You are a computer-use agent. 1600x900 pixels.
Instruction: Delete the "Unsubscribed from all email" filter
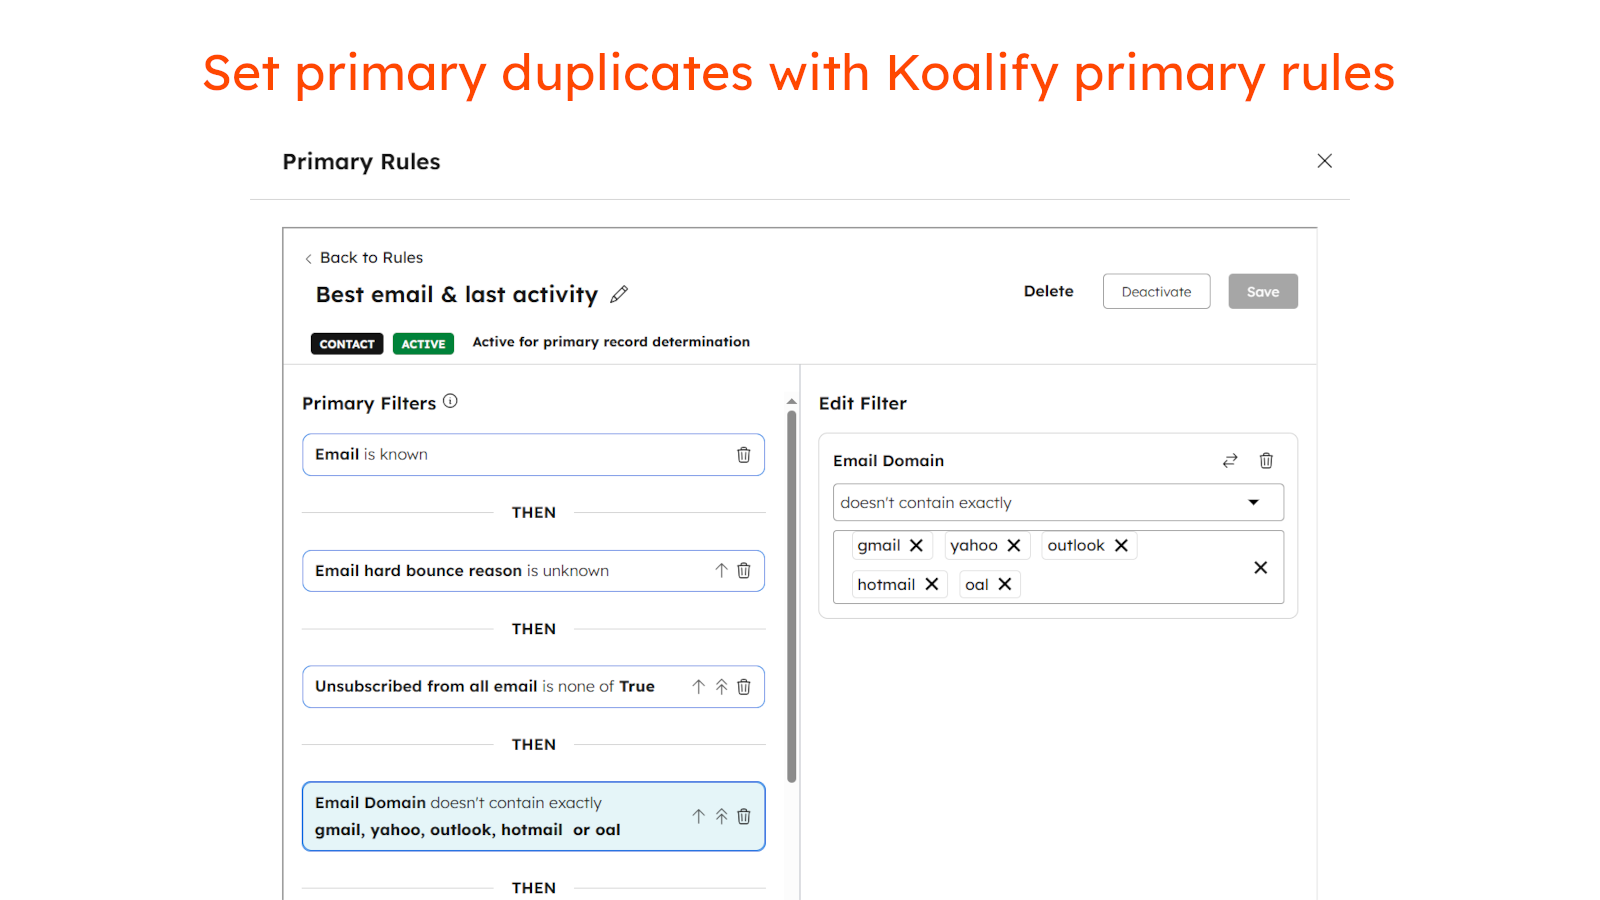tap(743, 686)
